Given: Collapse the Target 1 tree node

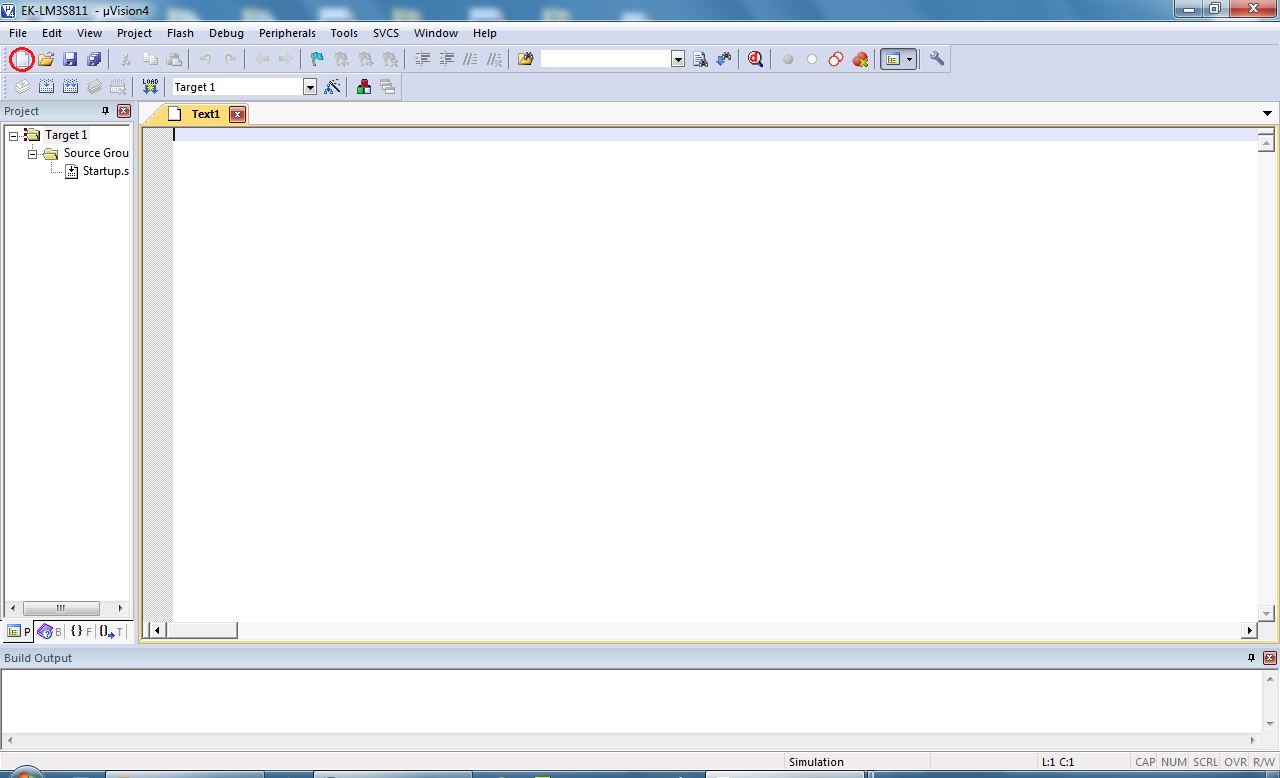Looking at the screenshot, I should 13,135.
